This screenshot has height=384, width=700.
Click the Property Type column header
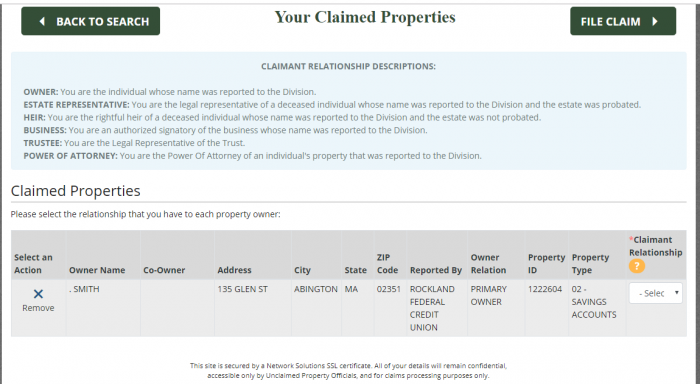tap(590, 263)
